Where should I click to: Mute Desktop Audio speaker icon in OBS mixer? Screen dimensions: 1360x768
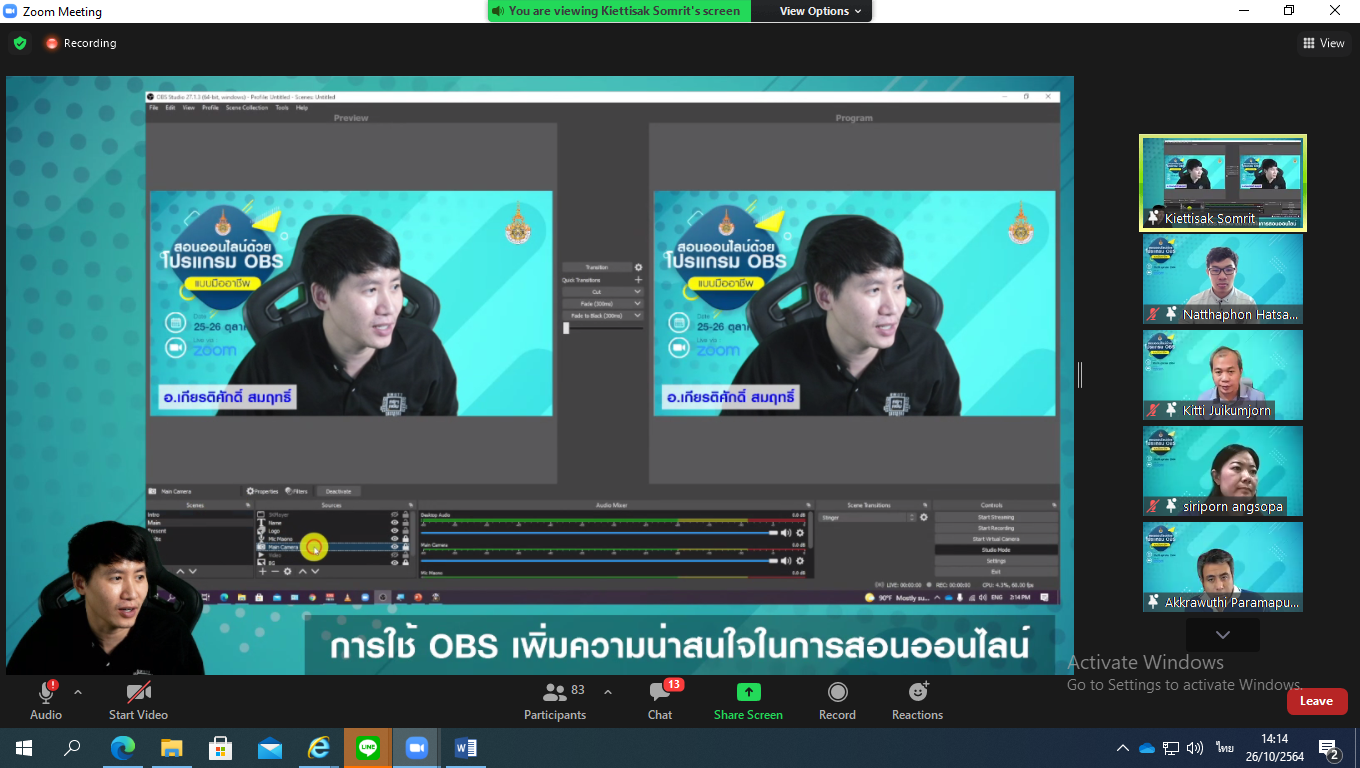tap(786, 533)
